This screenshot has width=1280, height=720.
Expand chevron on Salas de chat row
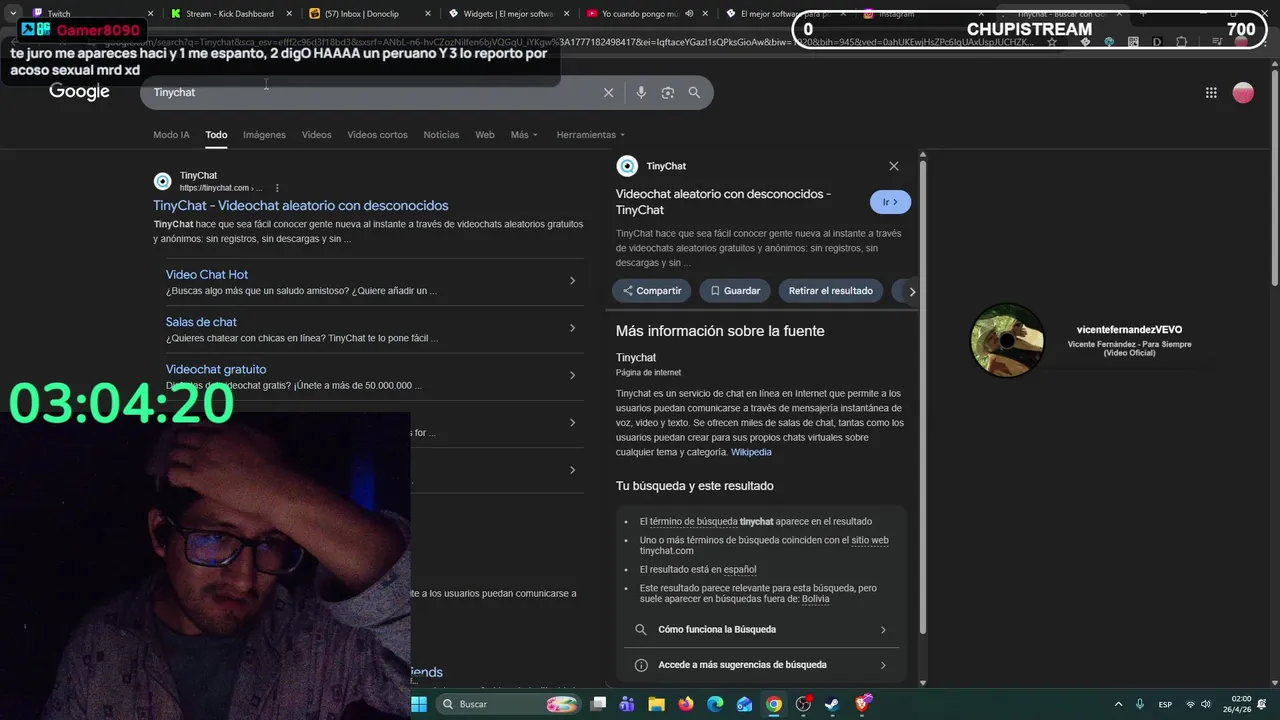[x=572, y=328]
